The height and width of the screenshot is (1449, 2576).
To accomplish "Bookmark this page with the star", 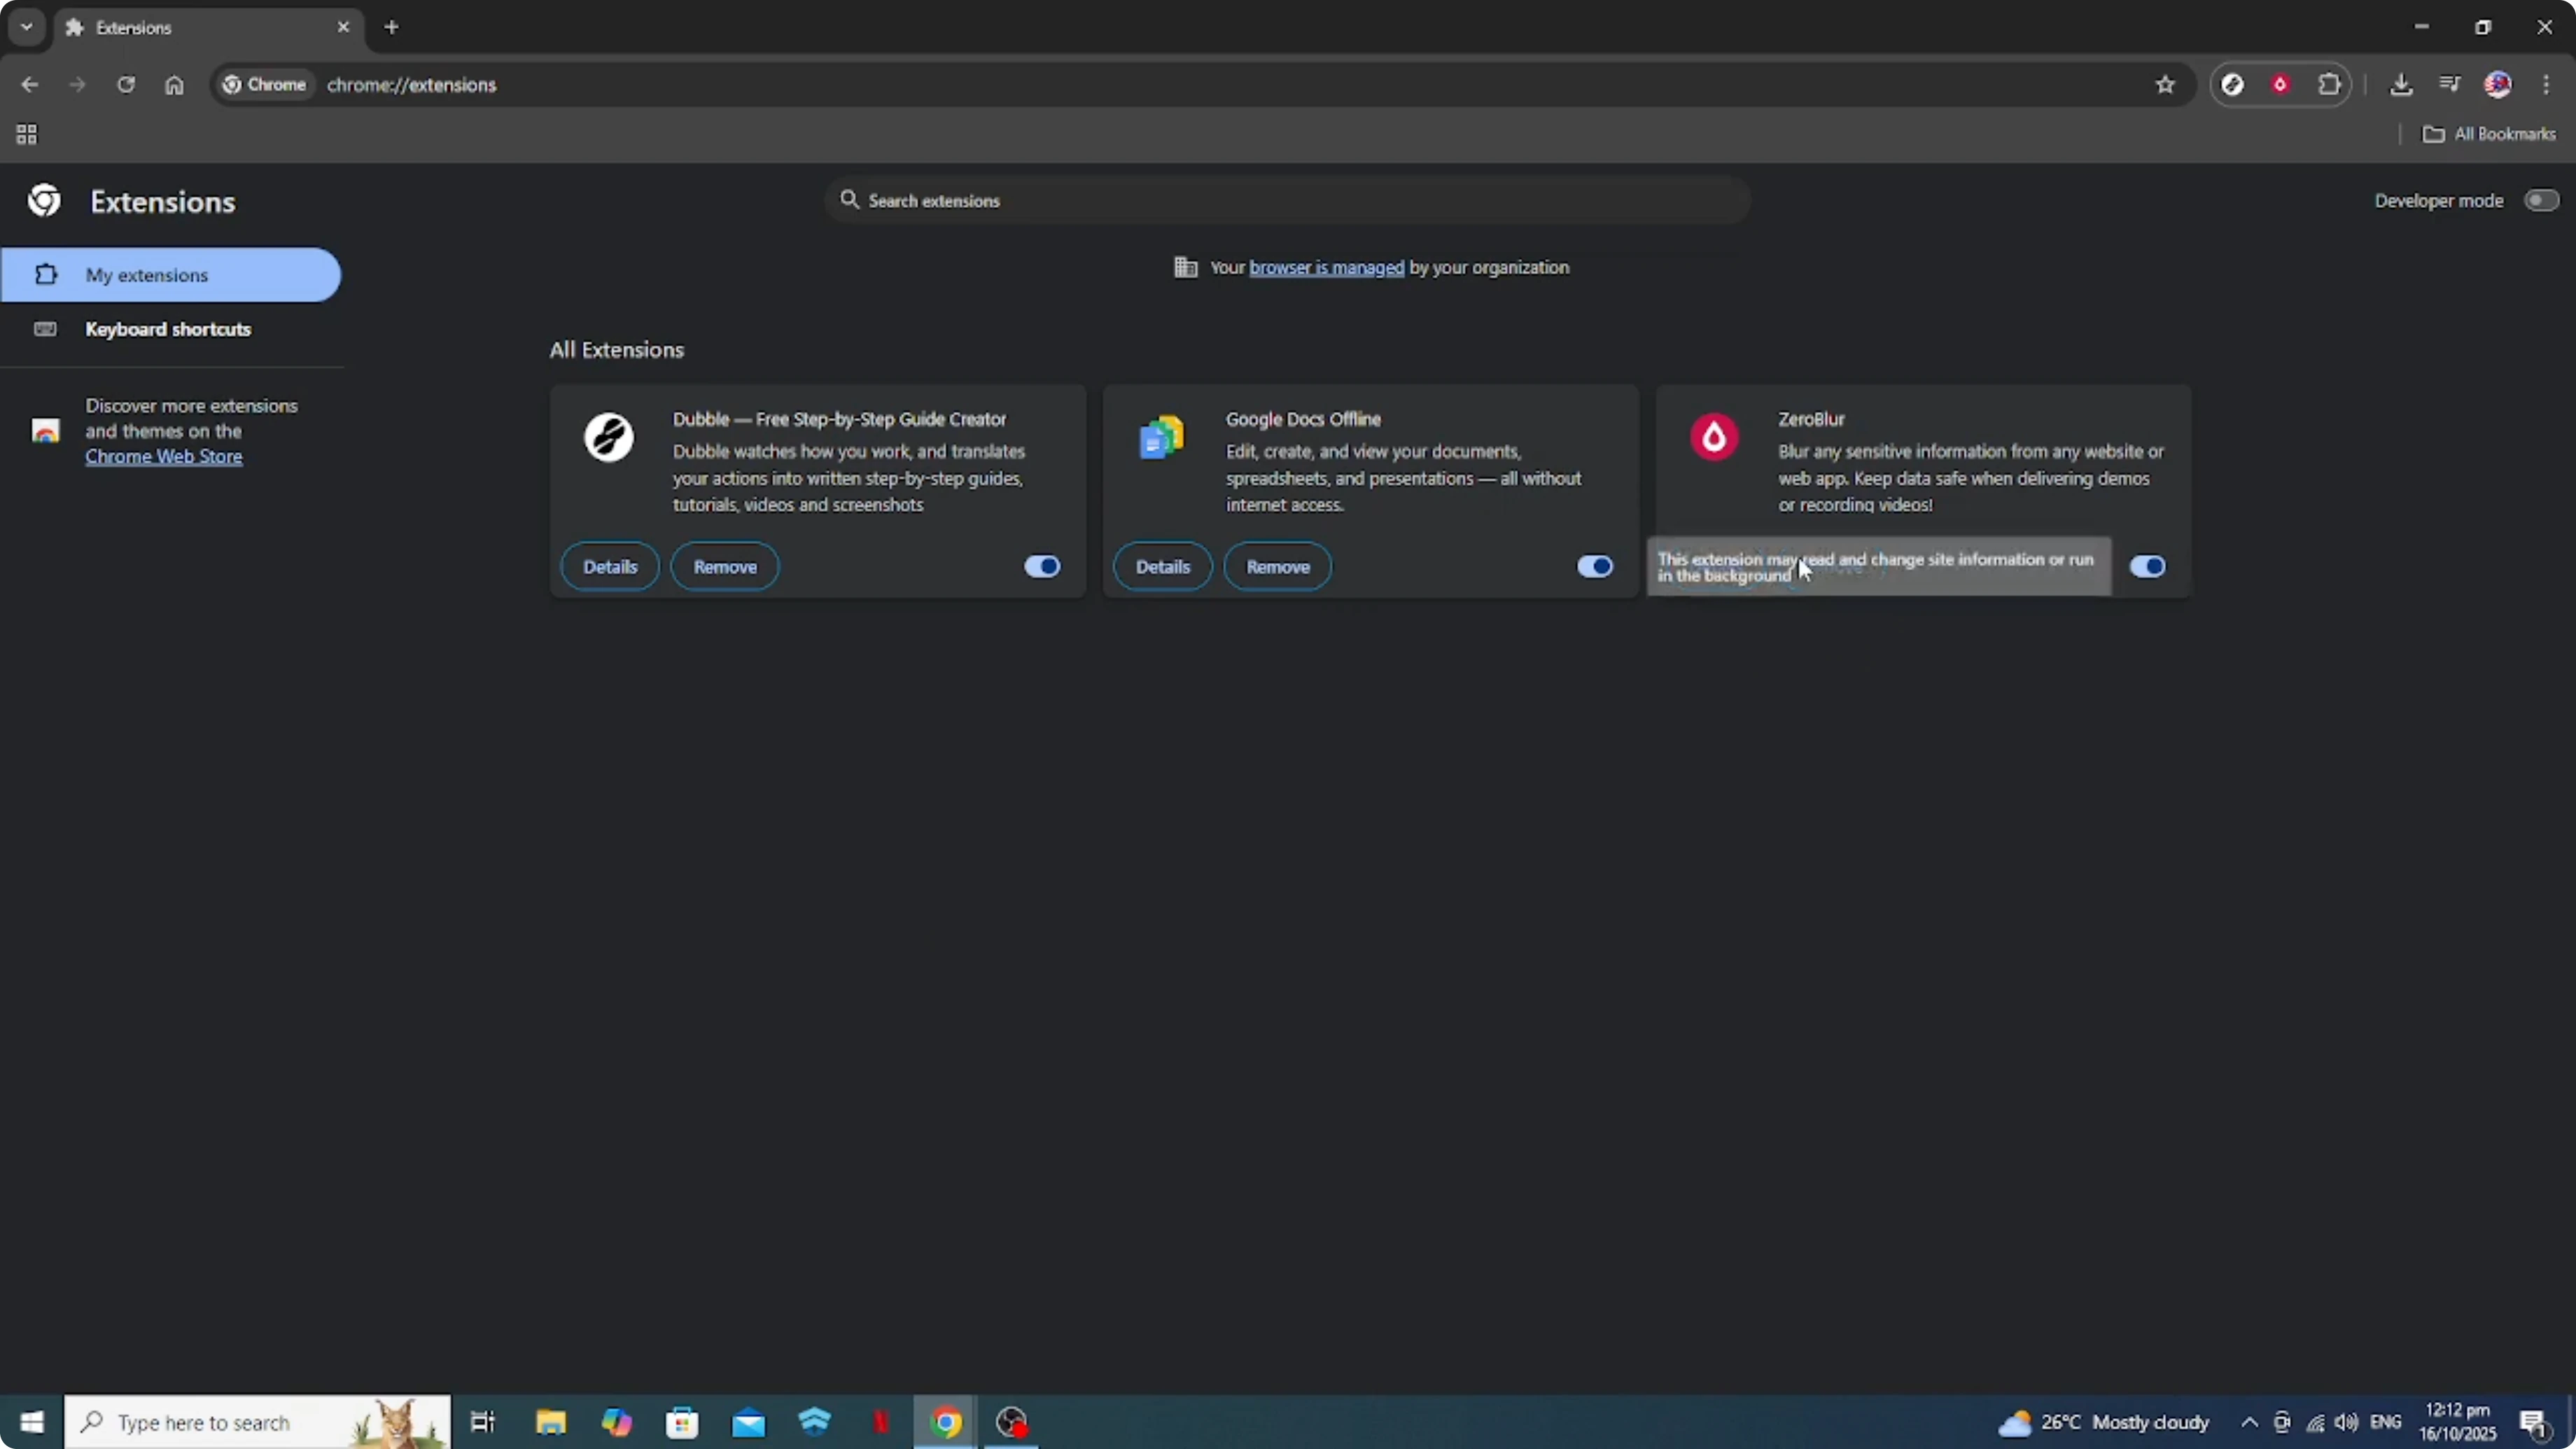I will click(x=2165, y=85).
